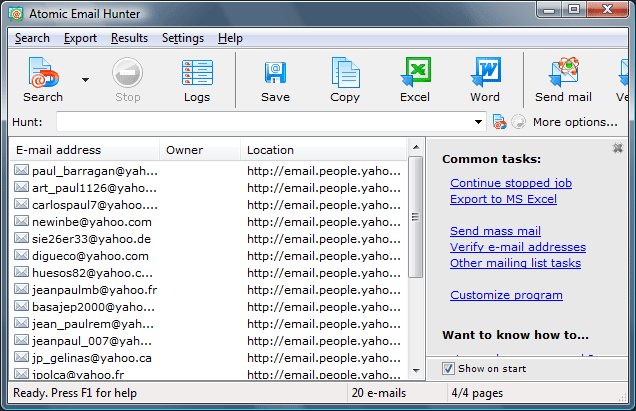
Task: Select the huesos82@yahoo.c... row
Action: 208,273
